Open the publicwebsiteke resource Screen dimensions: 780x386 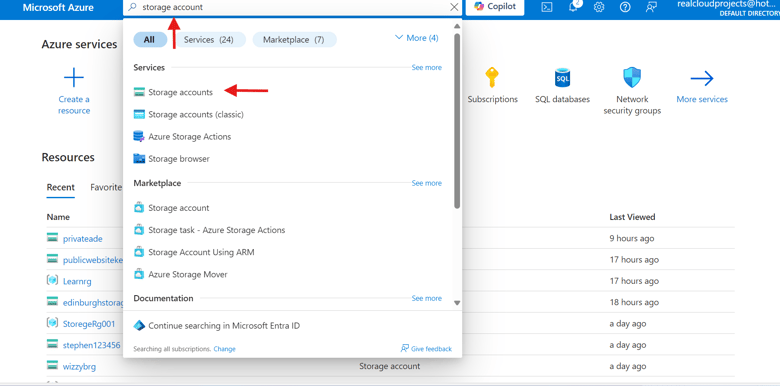click(93, 260)
